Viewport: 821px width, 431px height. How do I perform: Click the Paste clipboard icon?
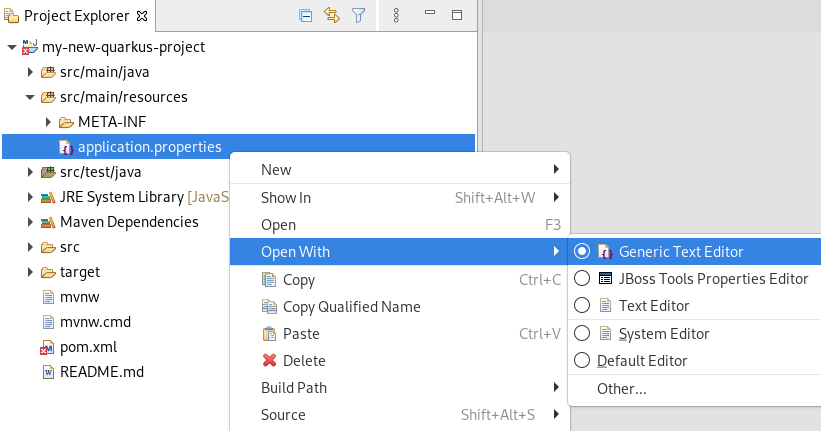coord(269,334)
